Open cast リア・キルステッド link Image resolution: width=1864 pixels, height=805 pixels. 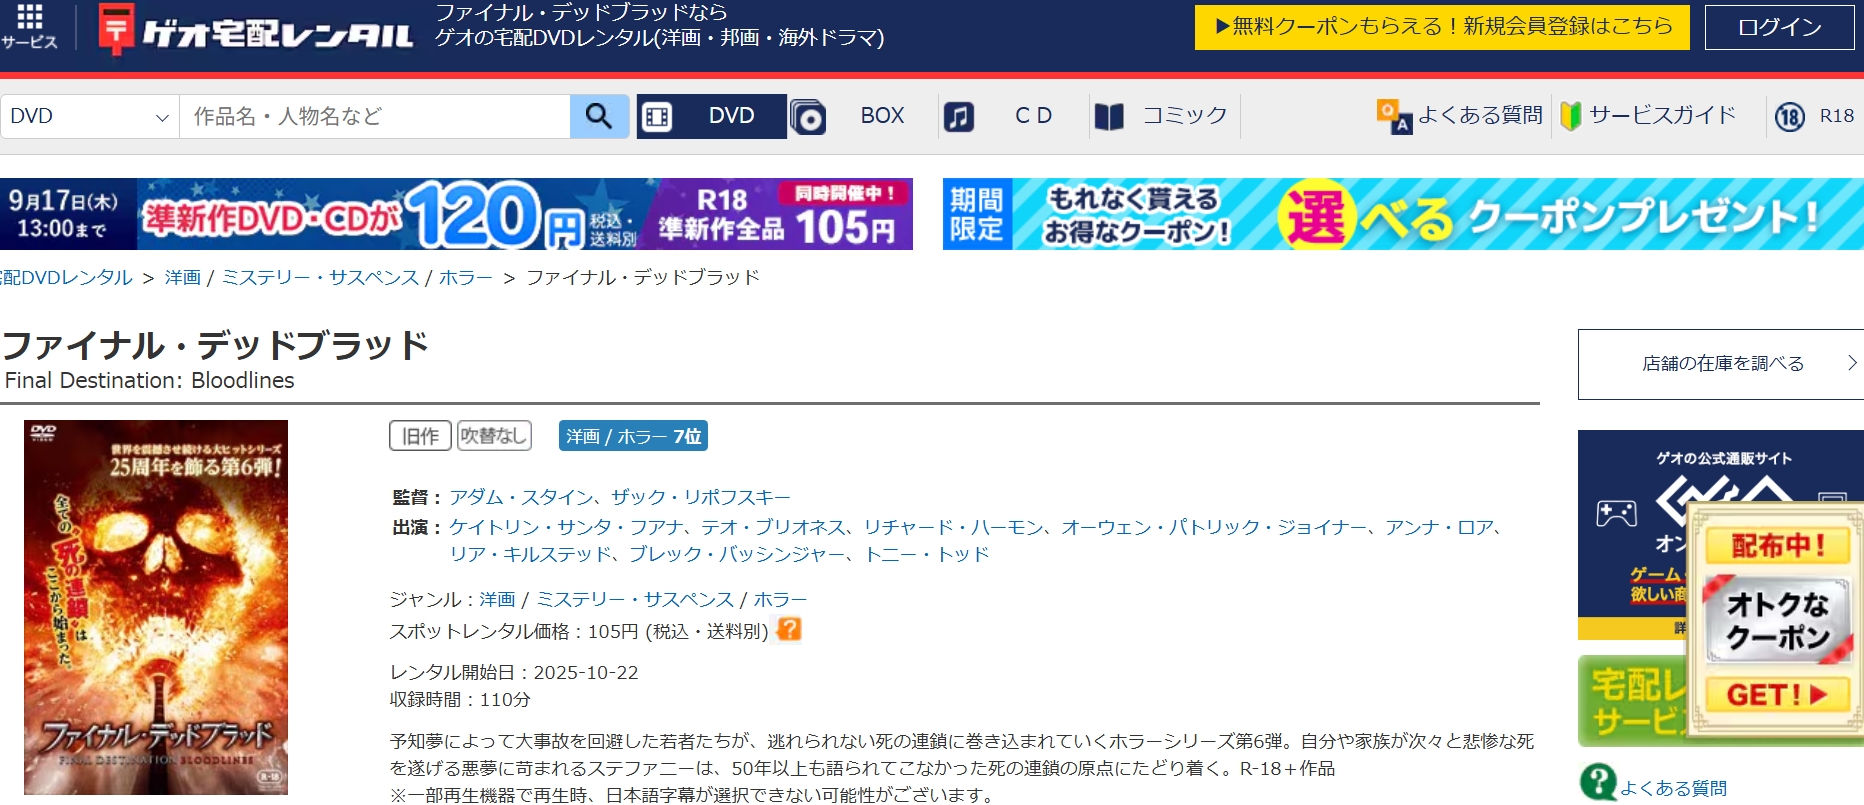[x=530, y=554]
